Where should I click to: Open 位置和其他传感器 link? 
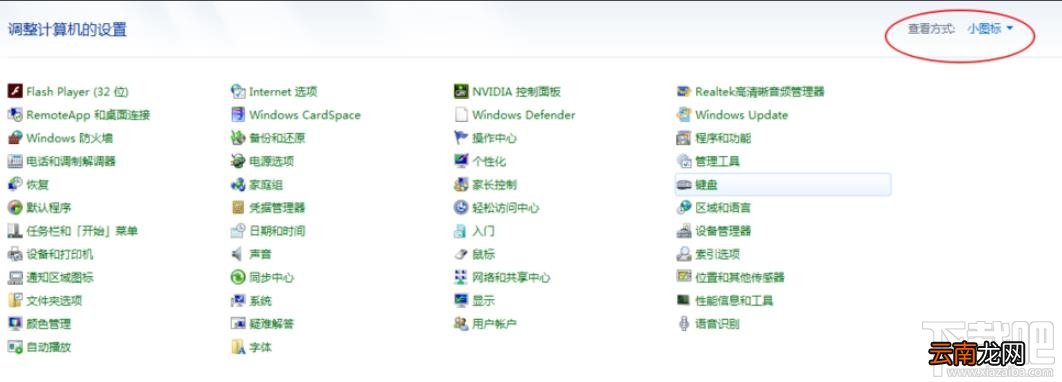[x=740, y=277]
